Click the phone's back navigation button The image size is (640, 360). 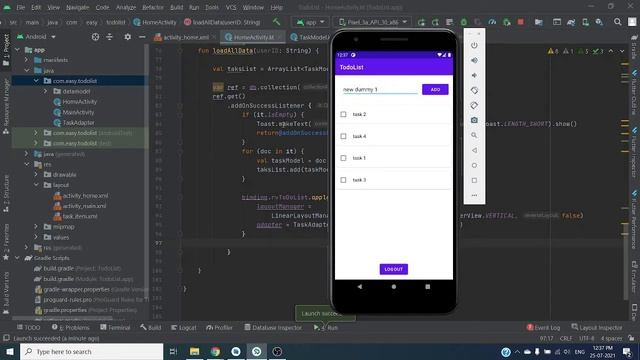coord(360,287)
